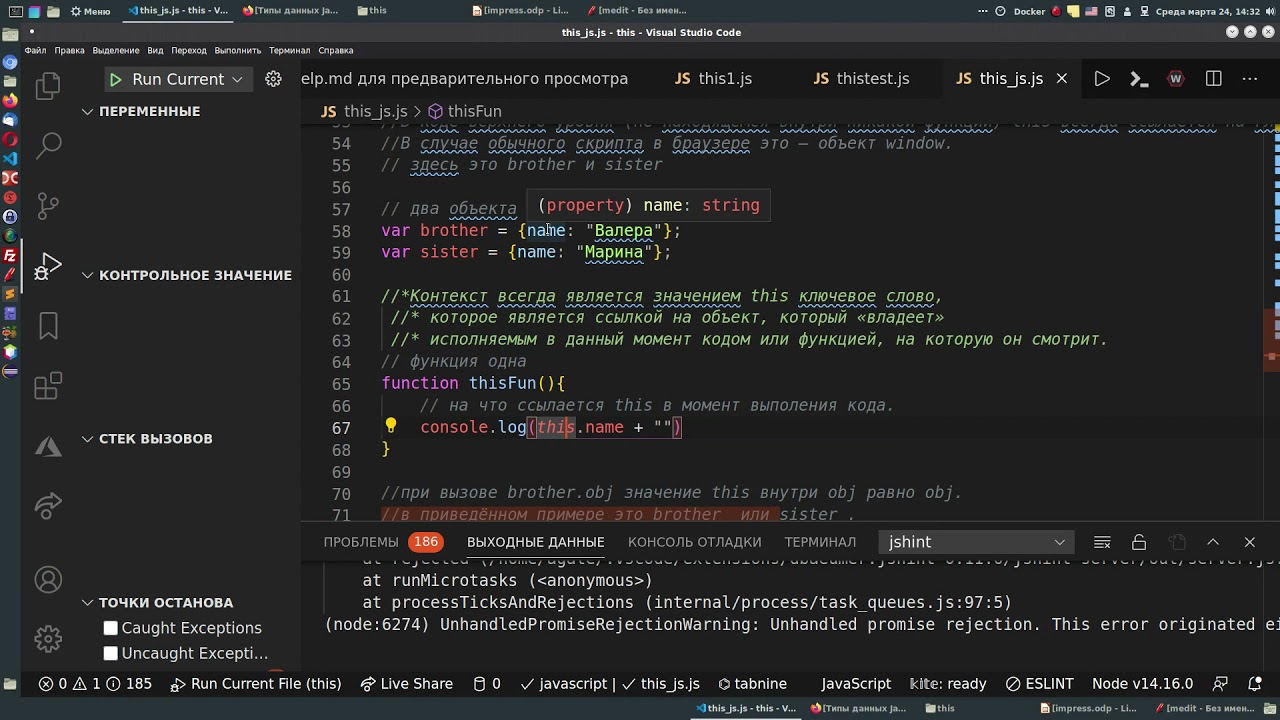Image resolution: width=1280 pixels, height=720 pixels.
Task: Close the bottom output panel
Action: tap(1250, 542)
